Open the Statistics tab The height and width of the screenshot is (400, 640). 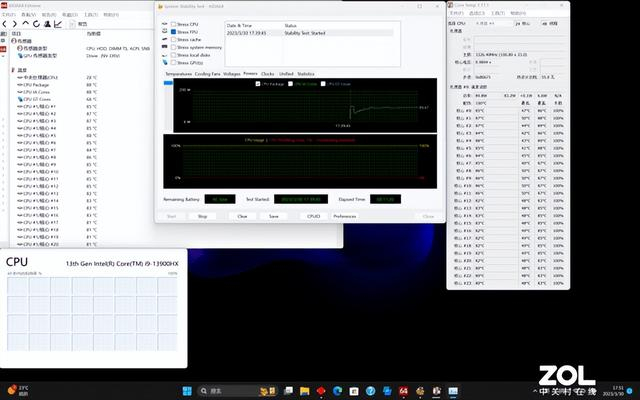click(305, 74)
